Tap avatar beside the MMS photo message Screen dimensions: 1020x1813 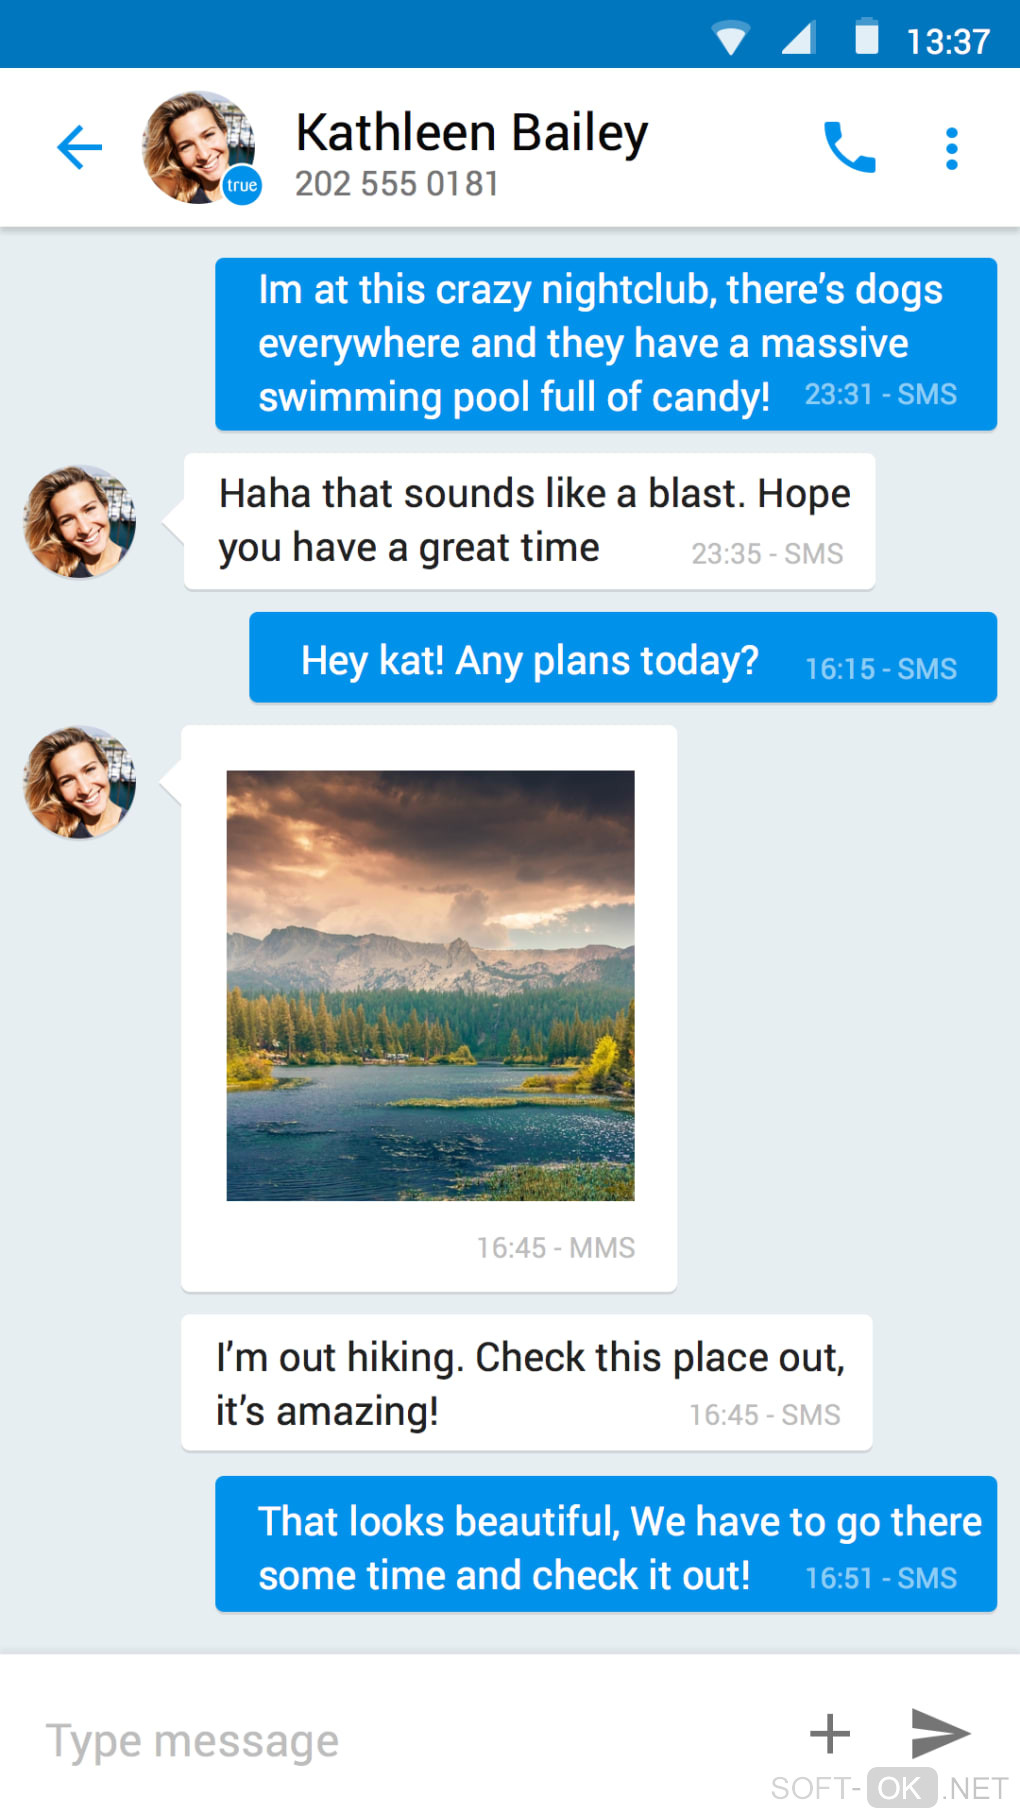tap(80, 782)
